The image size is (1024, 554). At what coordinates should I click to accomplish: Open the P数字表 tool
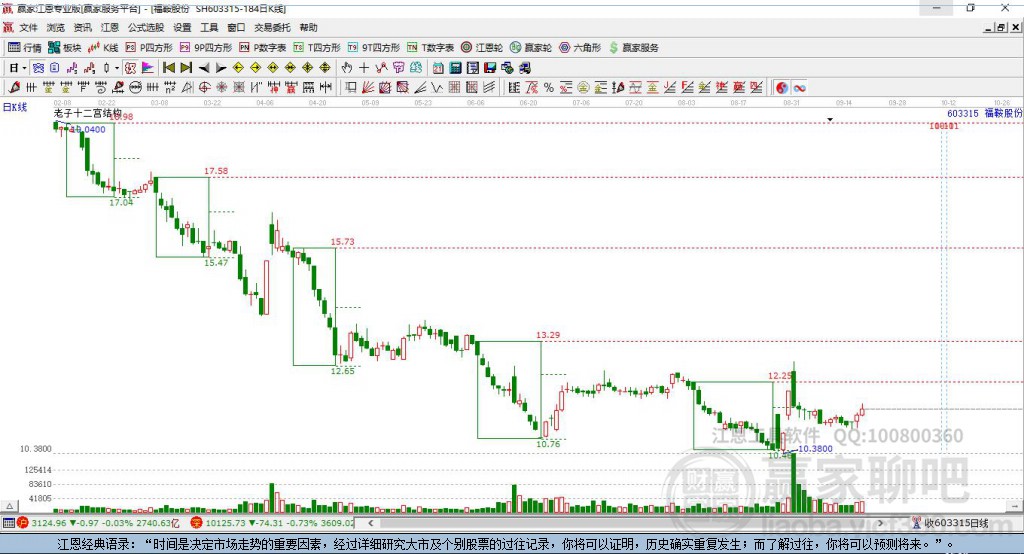tap(263, 48)
